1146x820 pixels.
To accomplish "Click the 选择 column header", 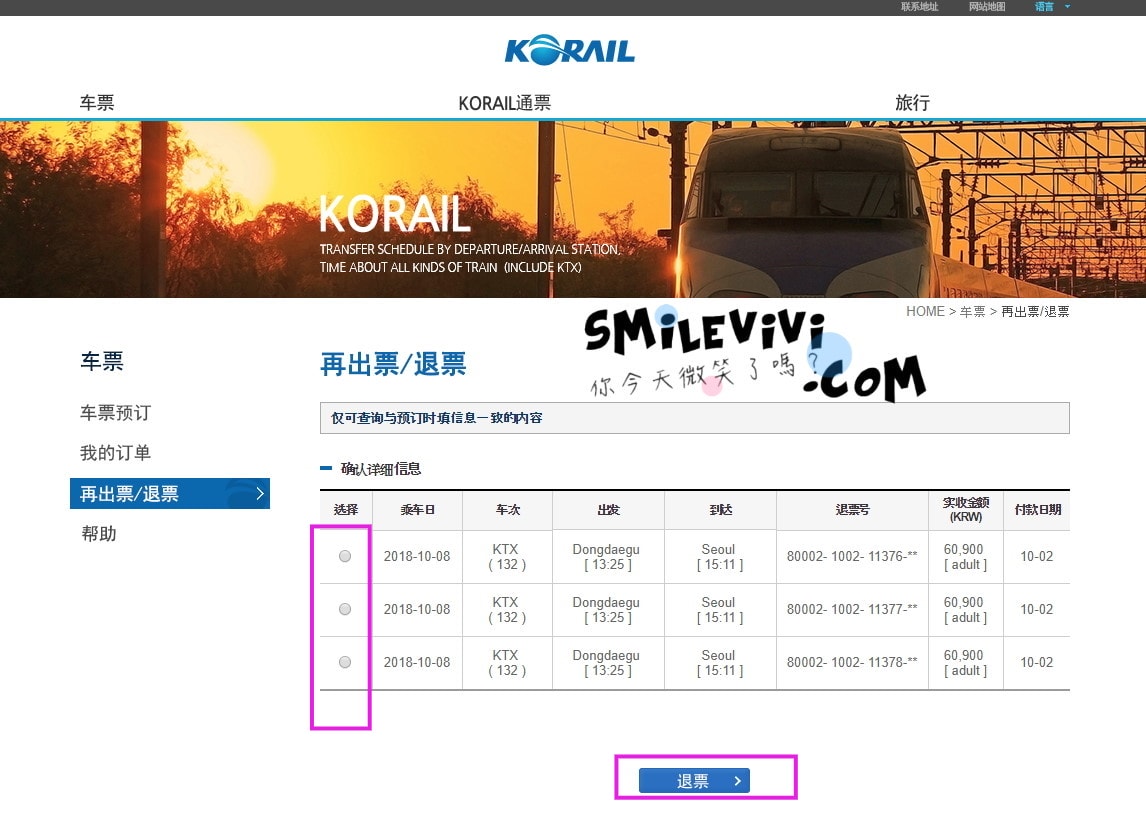I will pyautogui.click(x=346, y=509).
